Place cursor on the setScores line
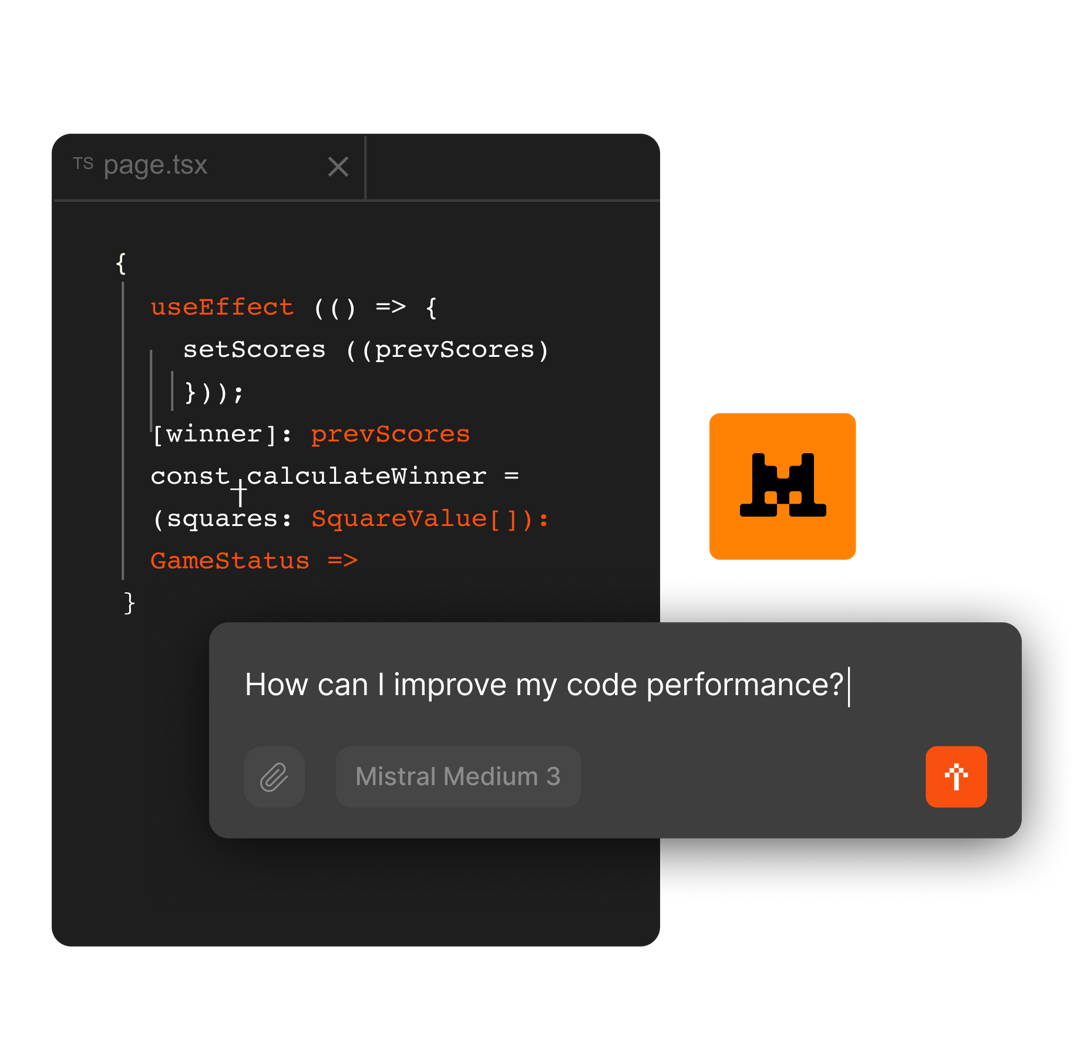Image resolution: width=1080 pixels, height=1052 pixels. [x=254, y=349]
